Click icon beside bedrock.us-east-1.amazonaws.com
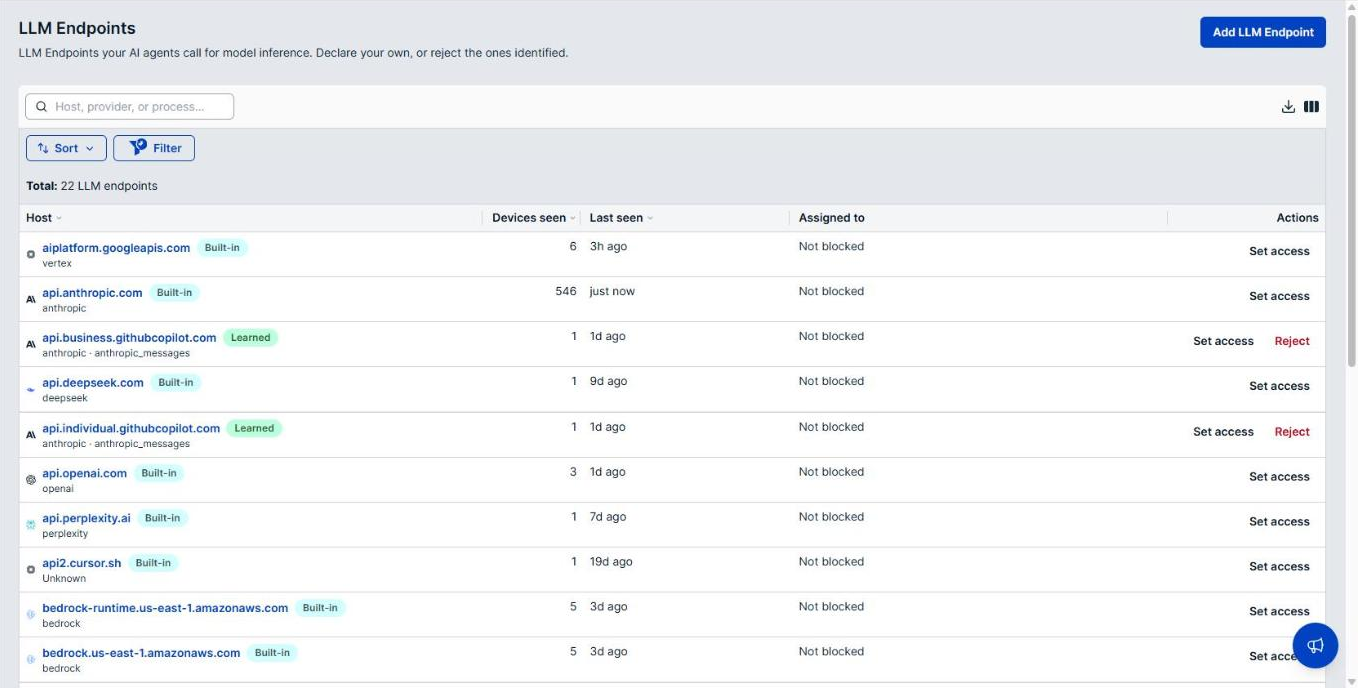The width and height of the screenshot is (1358, 688). 31,659
